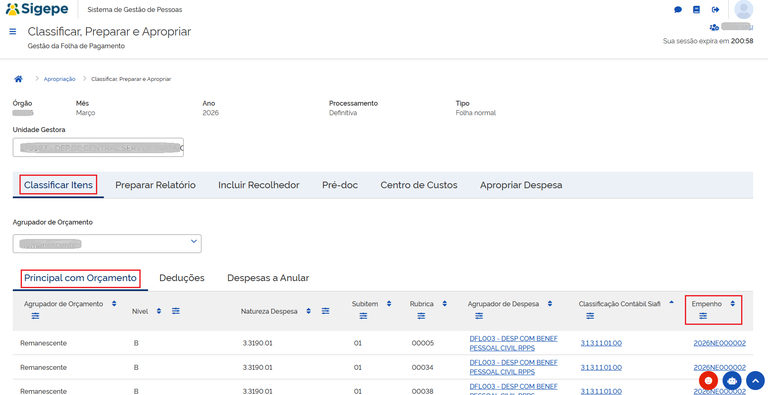Select the Centro de Custos tab
This screenshot has width=768, height=395.
point(419,185)
